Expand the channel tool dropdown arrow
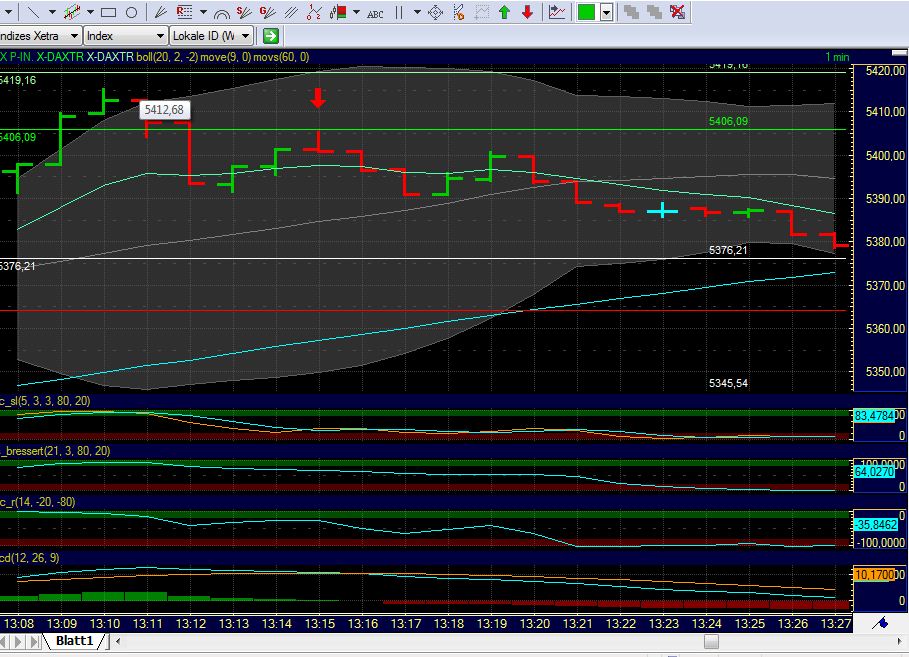The height and width of the screenshot is (657, 909). click(90, 12)
